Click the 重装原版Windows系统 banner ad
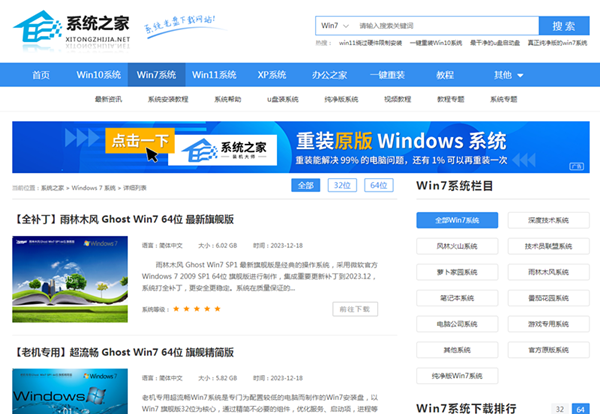The width and height of the screenshot is (600, 414). (301, 147)
